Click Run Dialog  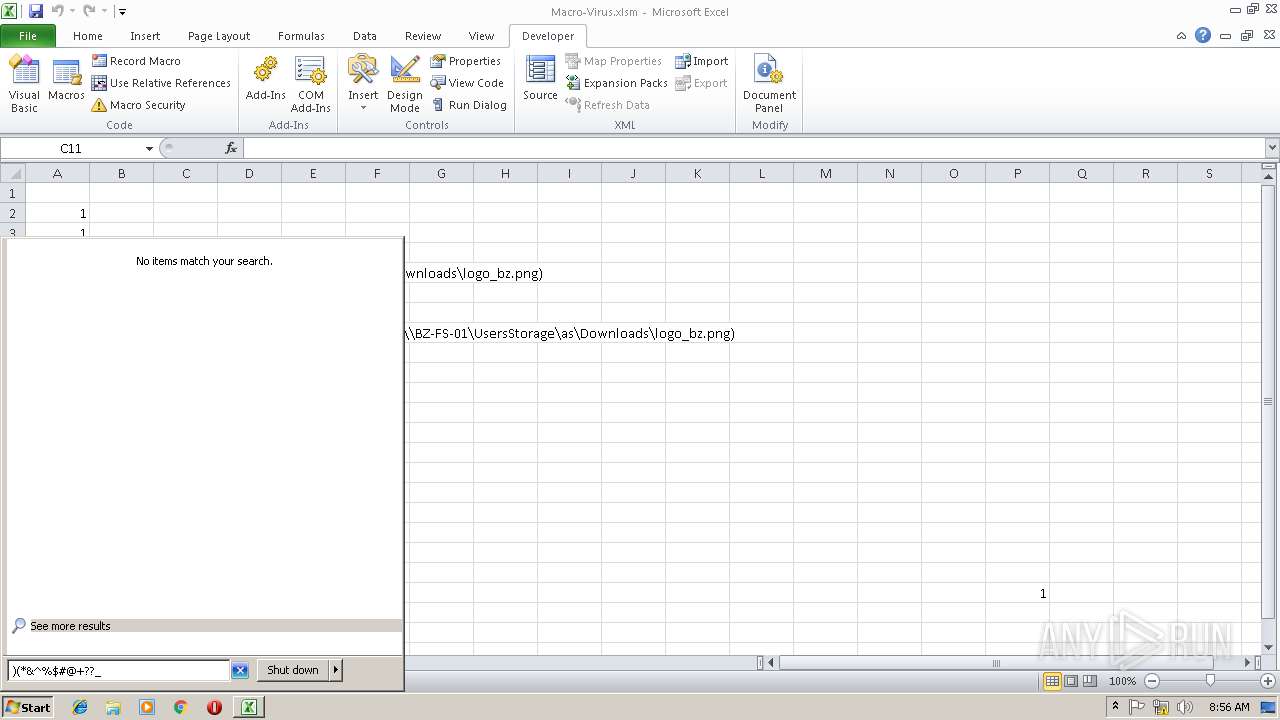pyautogui.click(x=468, y=105)
